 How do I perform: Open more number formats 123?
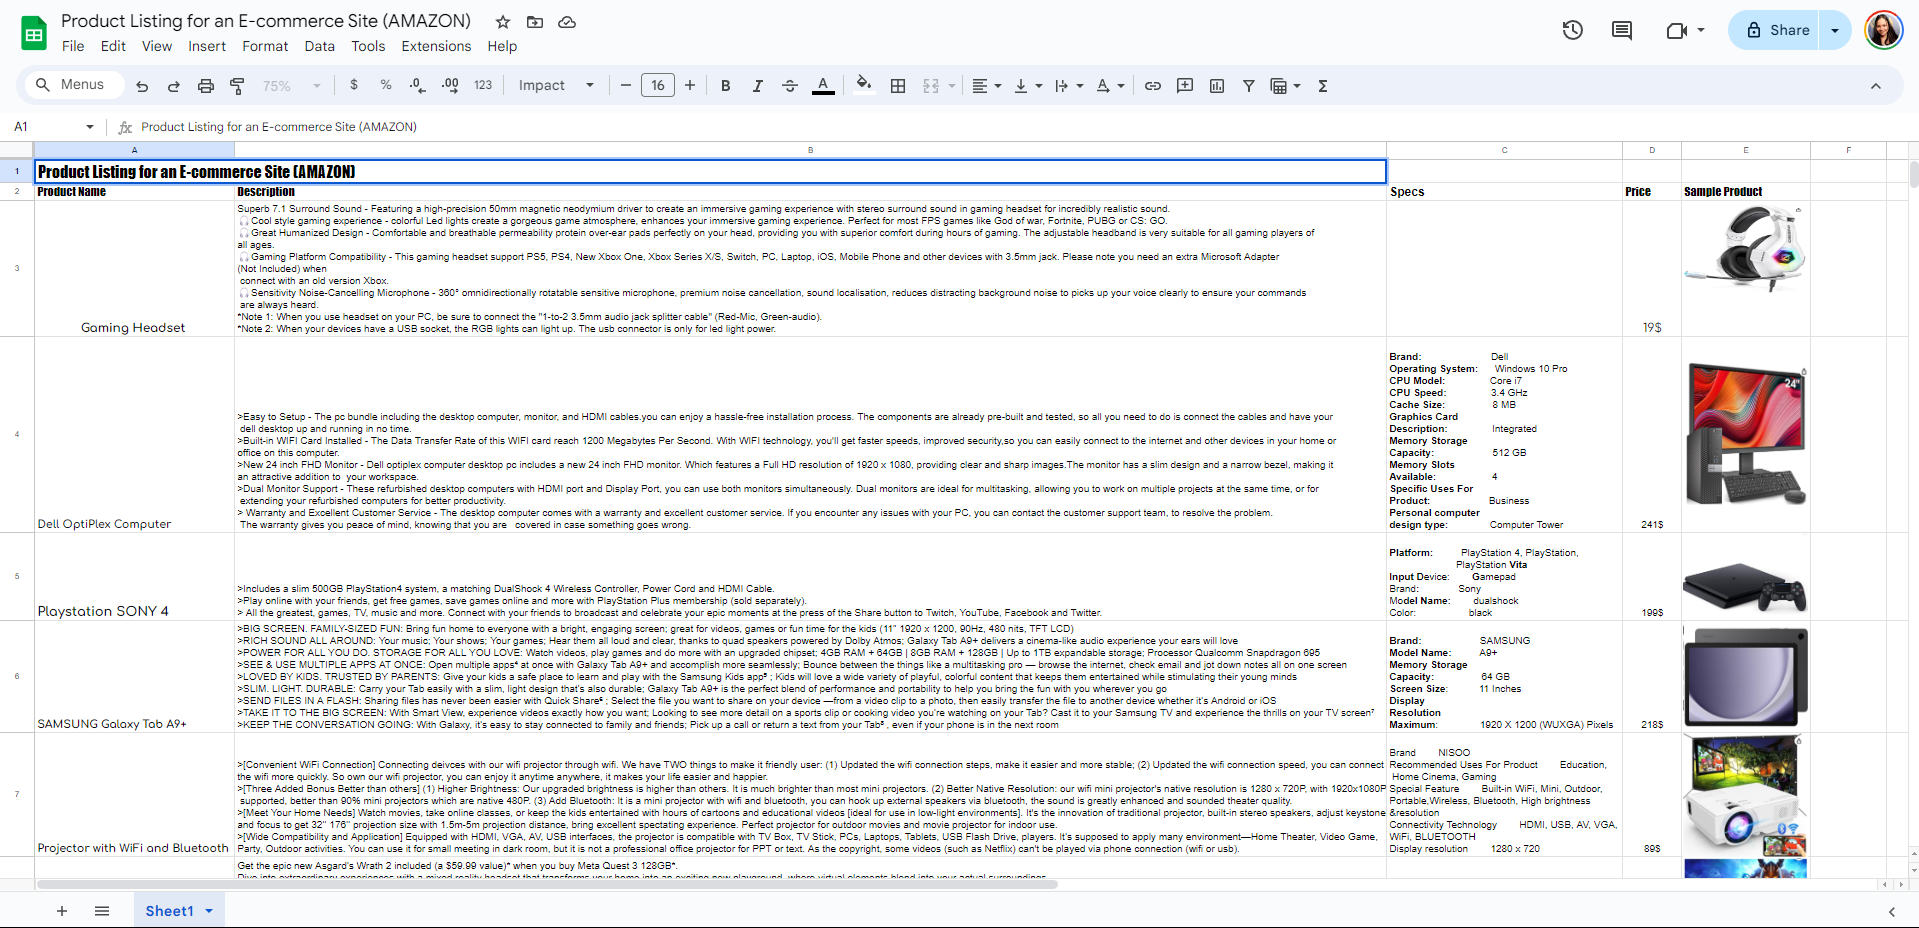(483, 86)
